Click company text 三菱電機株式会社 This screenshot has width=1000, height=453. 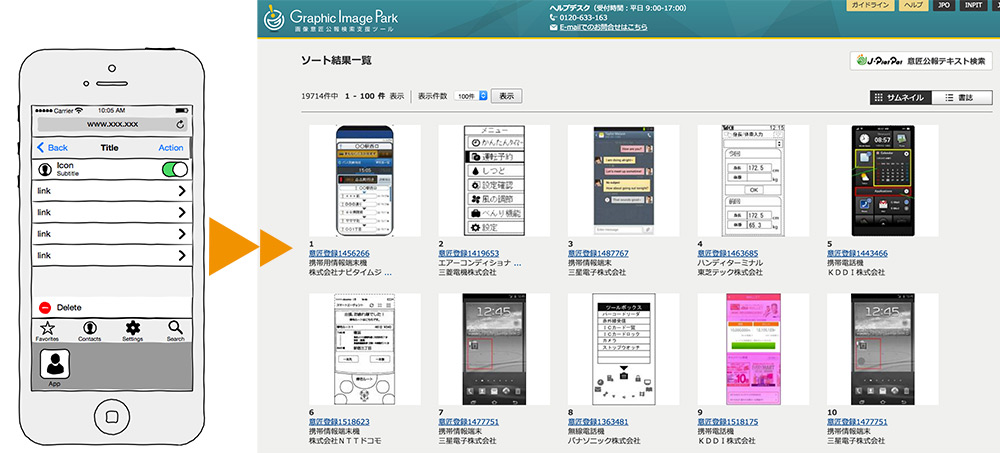click(x=467, y=272)
